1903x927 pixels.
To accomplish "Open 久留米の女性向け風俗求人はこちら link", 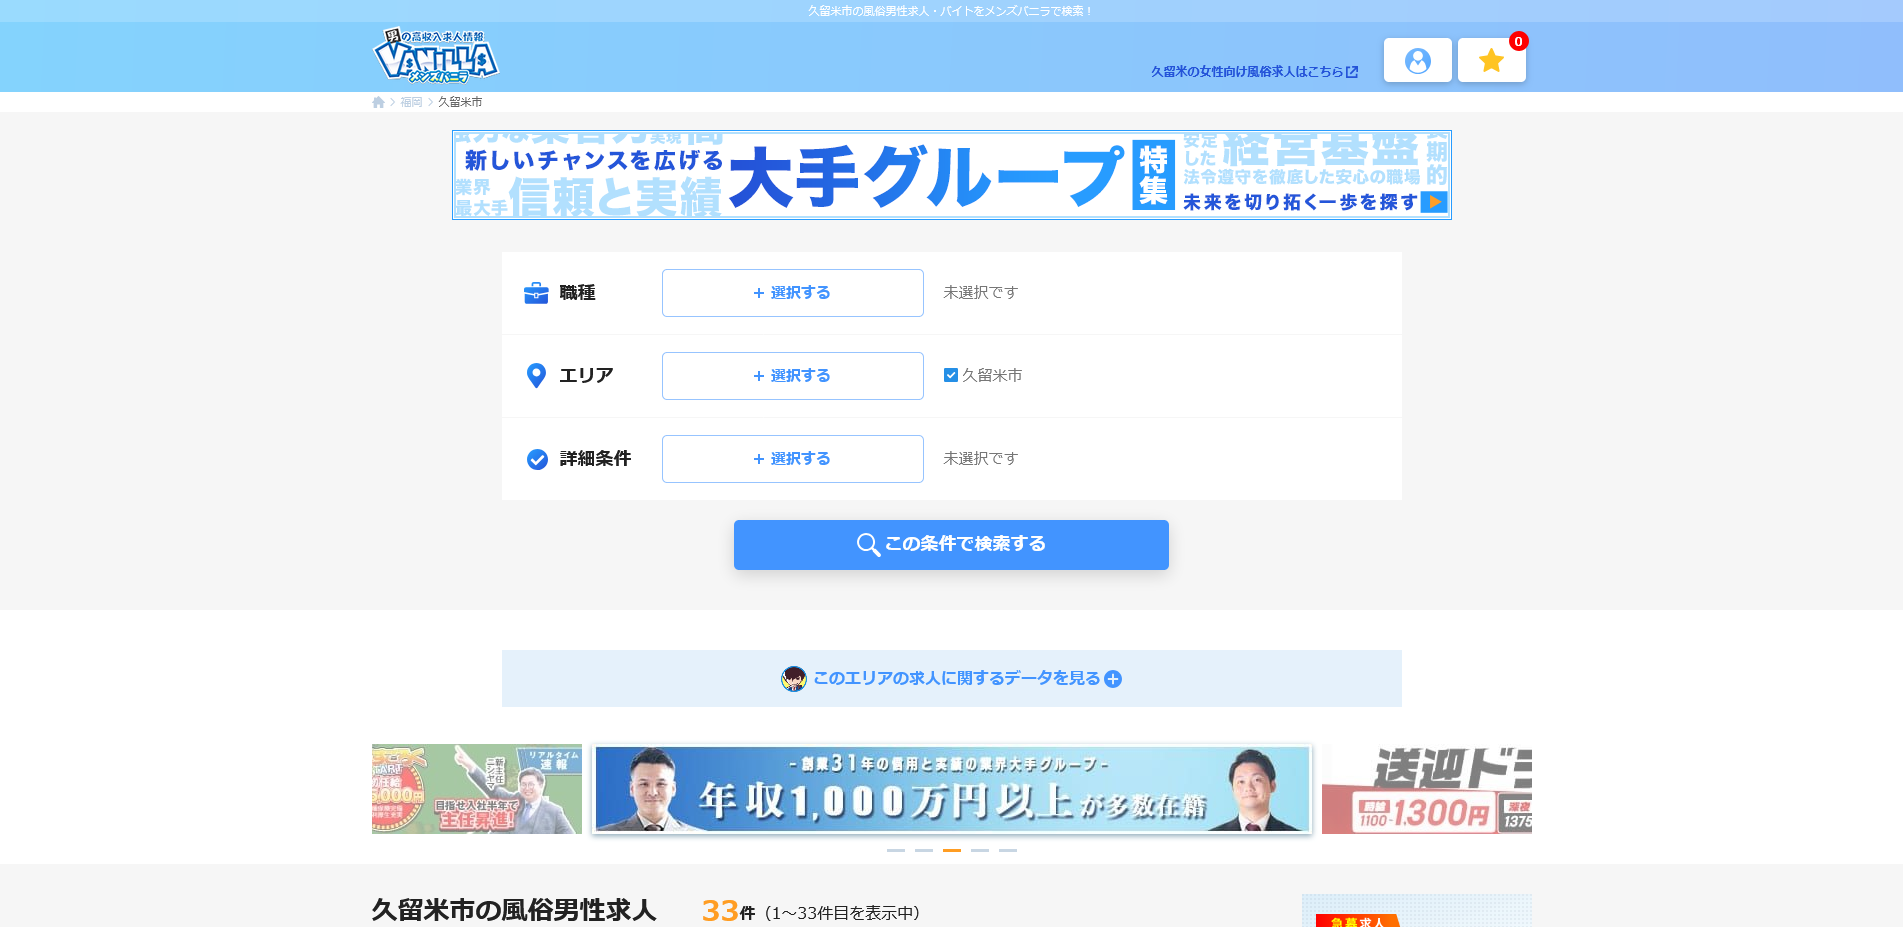I will click(1253, 72).
